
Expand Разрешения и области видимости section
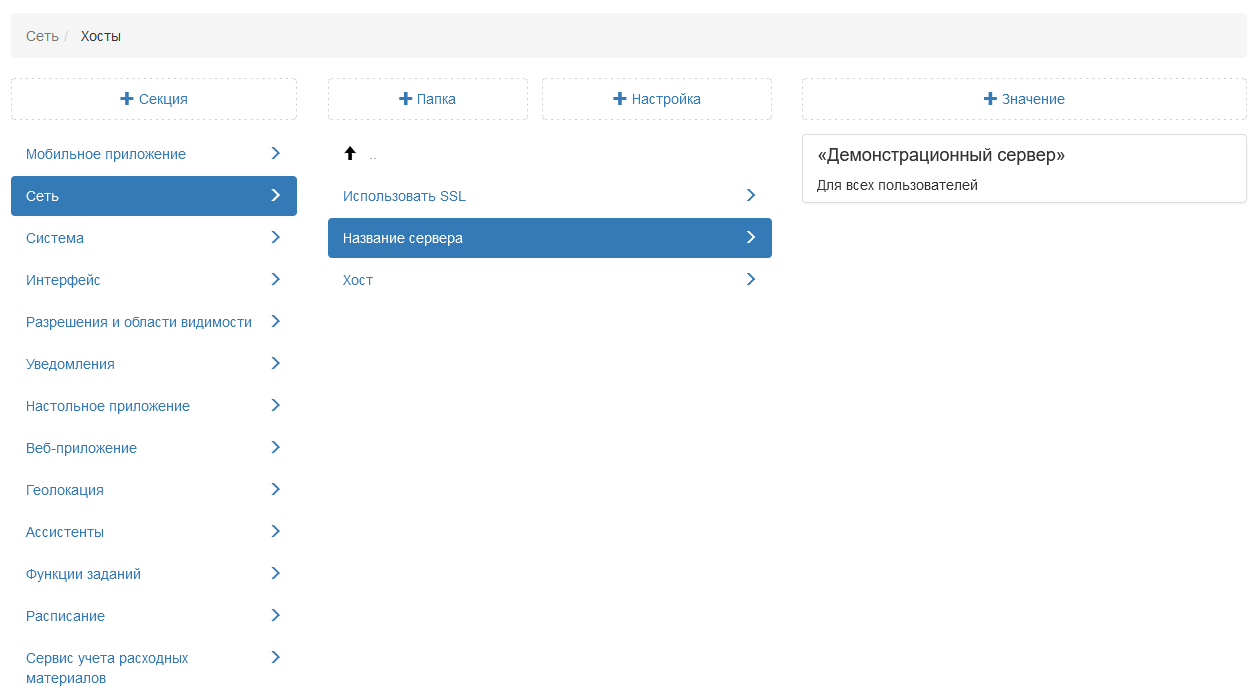click(x=139, y=322)
